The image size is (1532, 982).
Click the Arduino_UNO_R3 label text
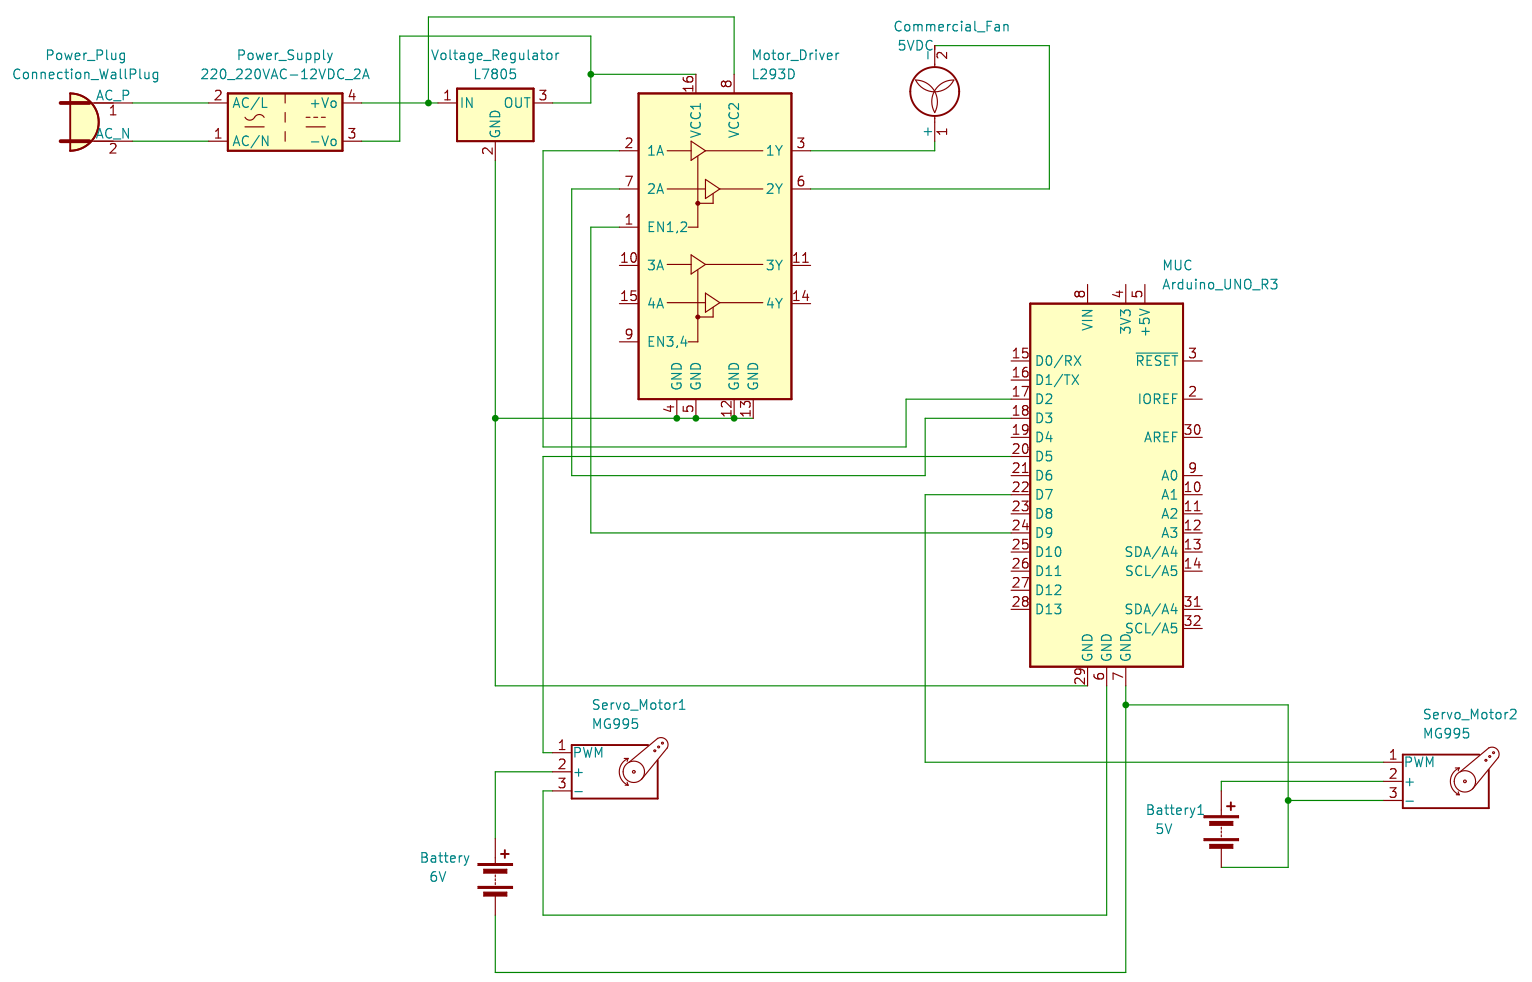(1219, 285)
